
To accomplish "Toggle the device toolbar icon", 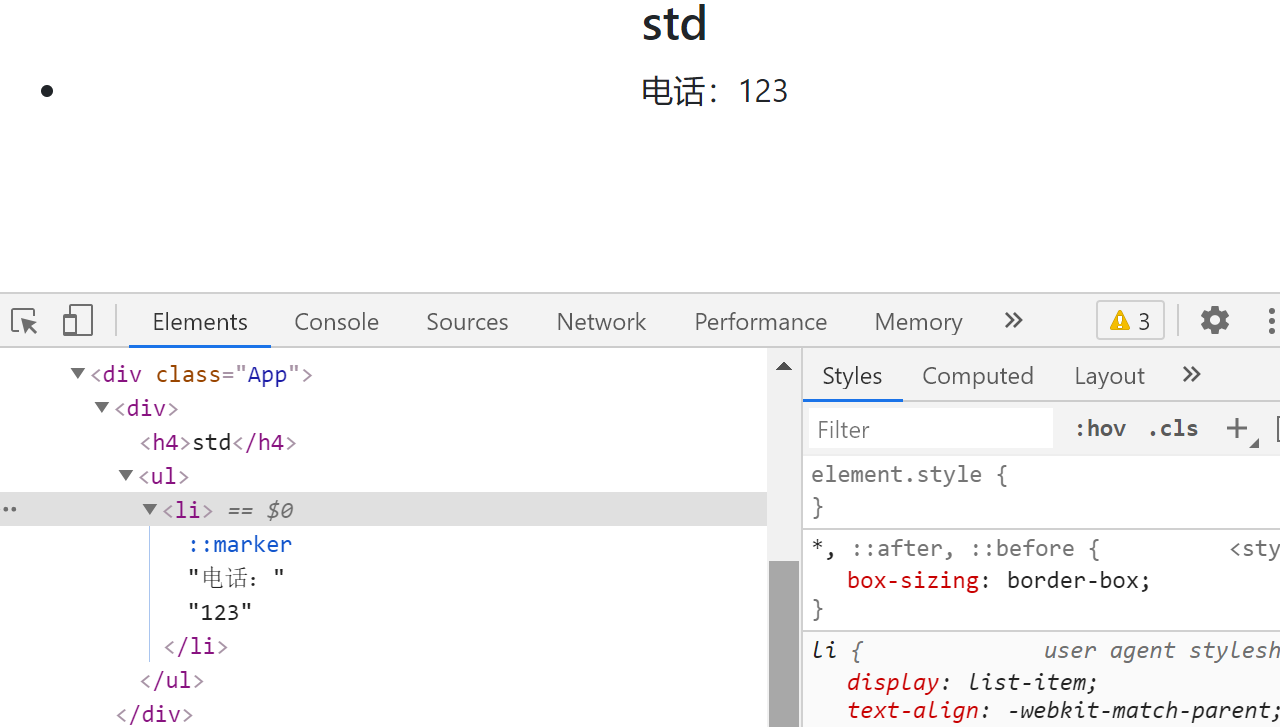I will click(77, 321).
